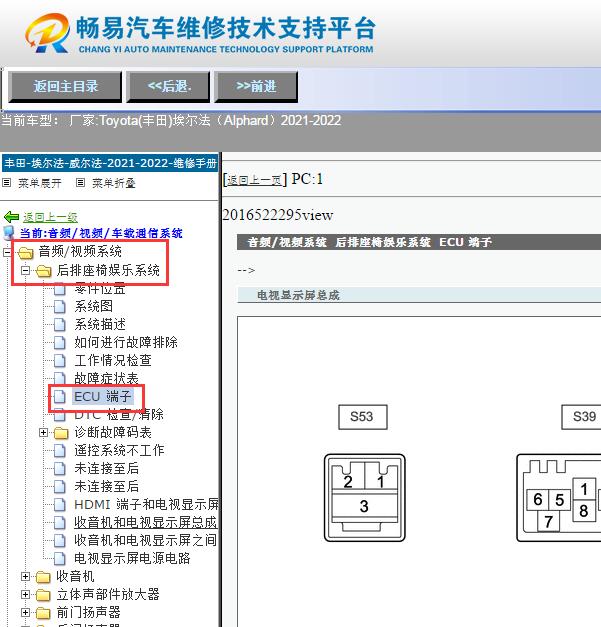Click the S53 connector pin diagram

[365, 498]
